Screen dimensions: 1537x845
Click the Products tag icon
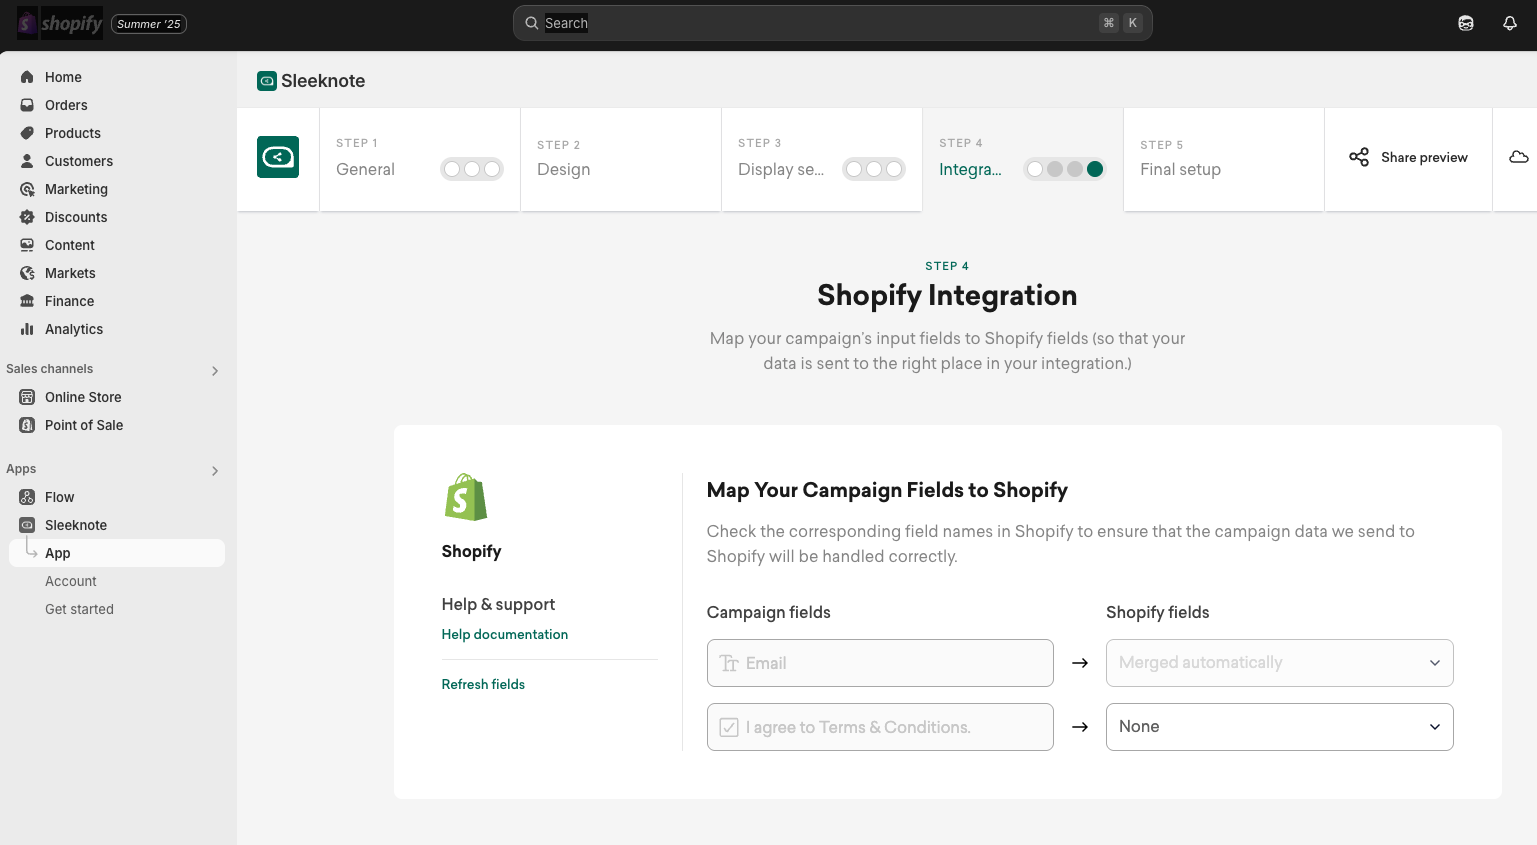pos(27,133)
